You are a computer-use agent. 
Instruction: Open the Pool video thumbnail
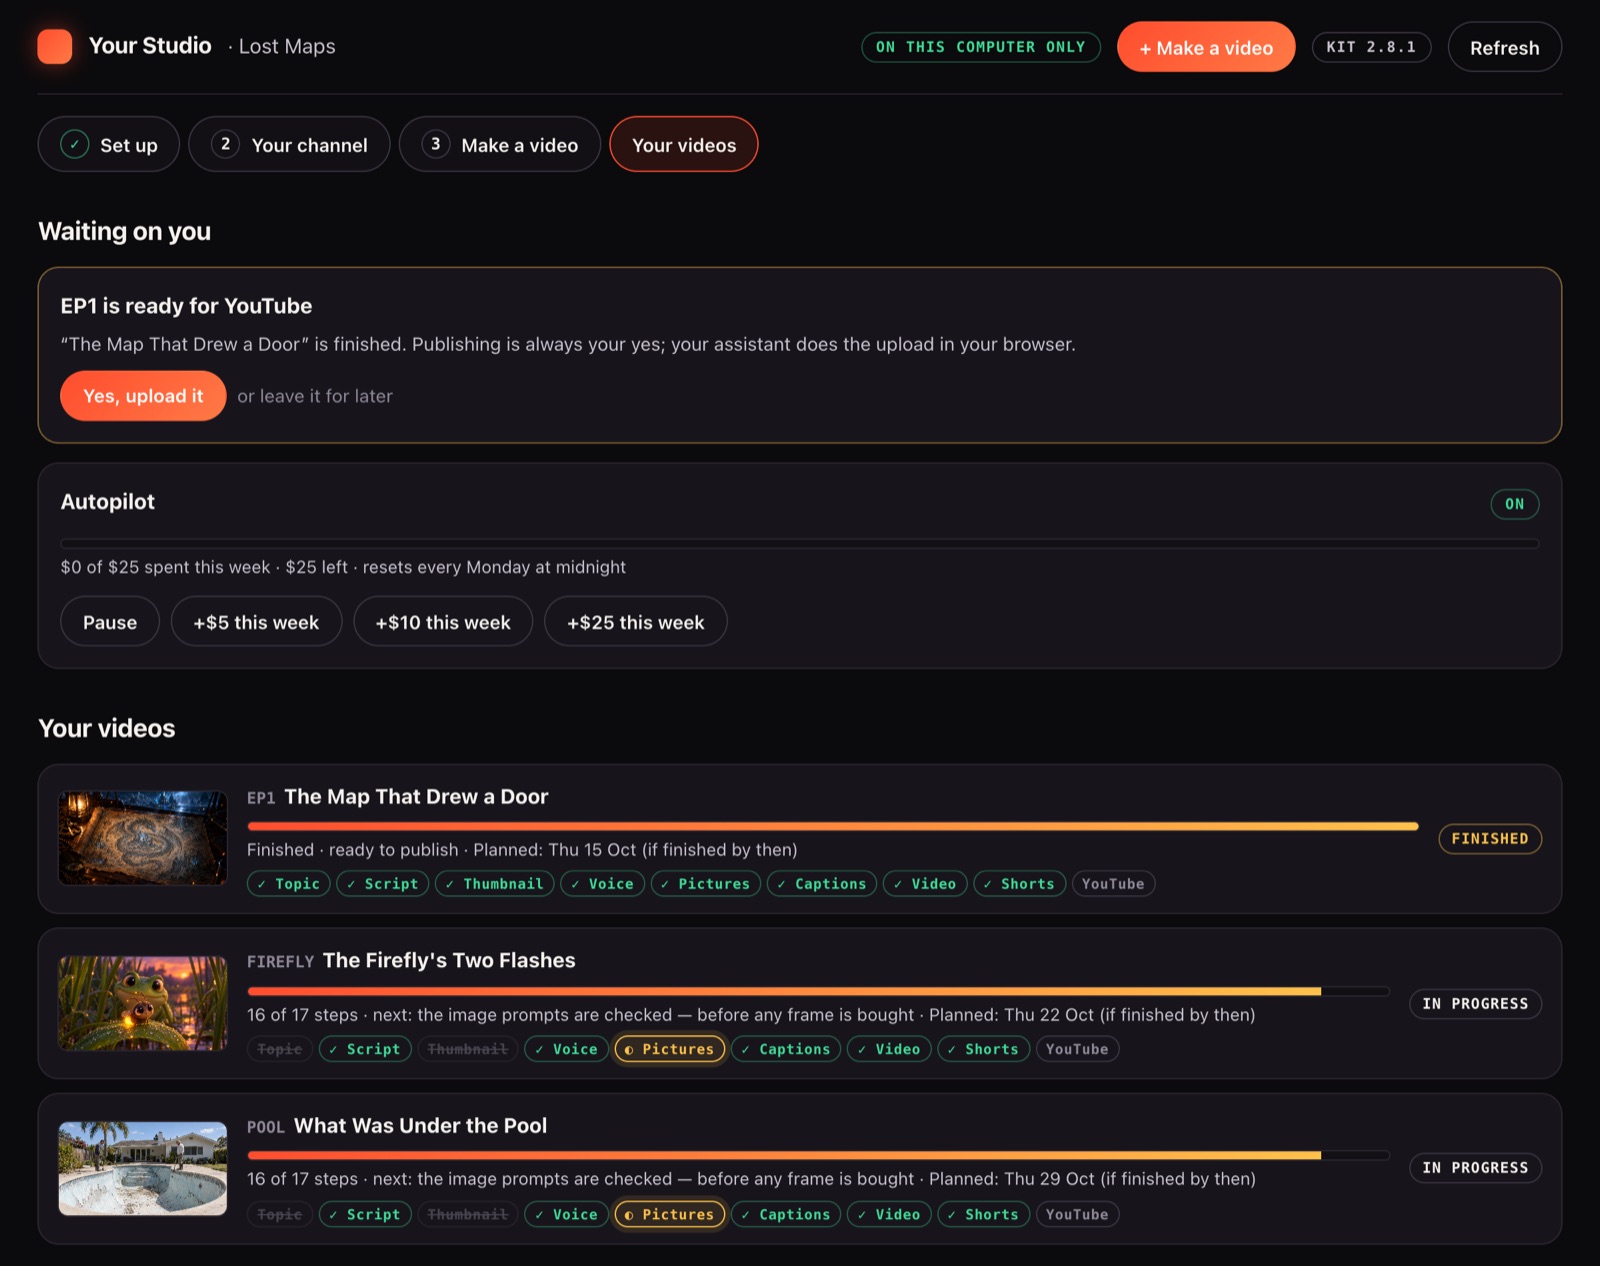(x=143, y=1168)
